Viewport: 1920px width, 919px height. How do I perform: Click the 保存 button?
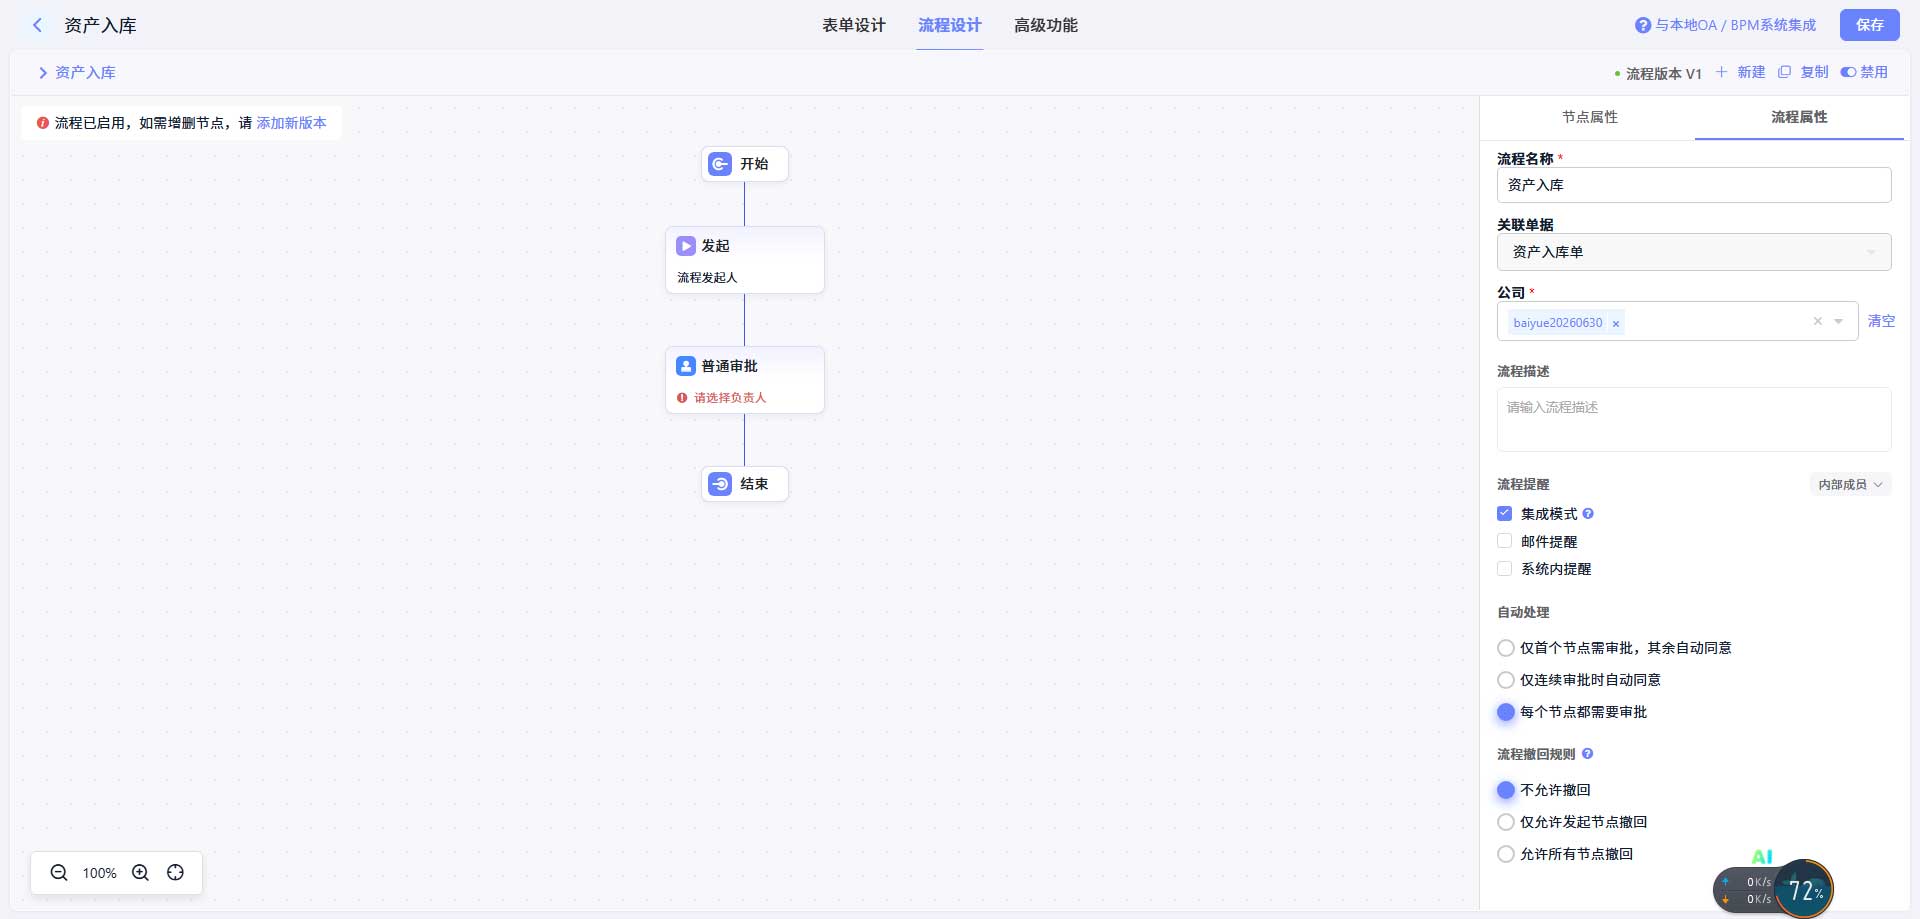pyautogui.click(x=1870, y=25)
